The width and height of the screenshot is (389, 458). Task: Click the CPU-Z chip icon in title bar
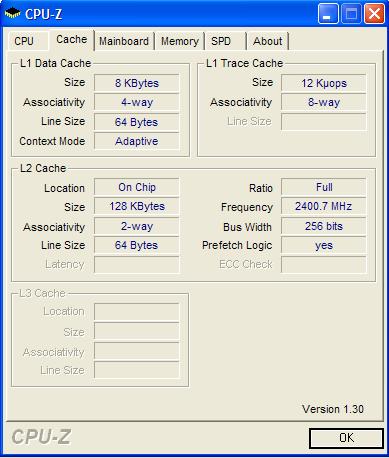coord(12,14)
